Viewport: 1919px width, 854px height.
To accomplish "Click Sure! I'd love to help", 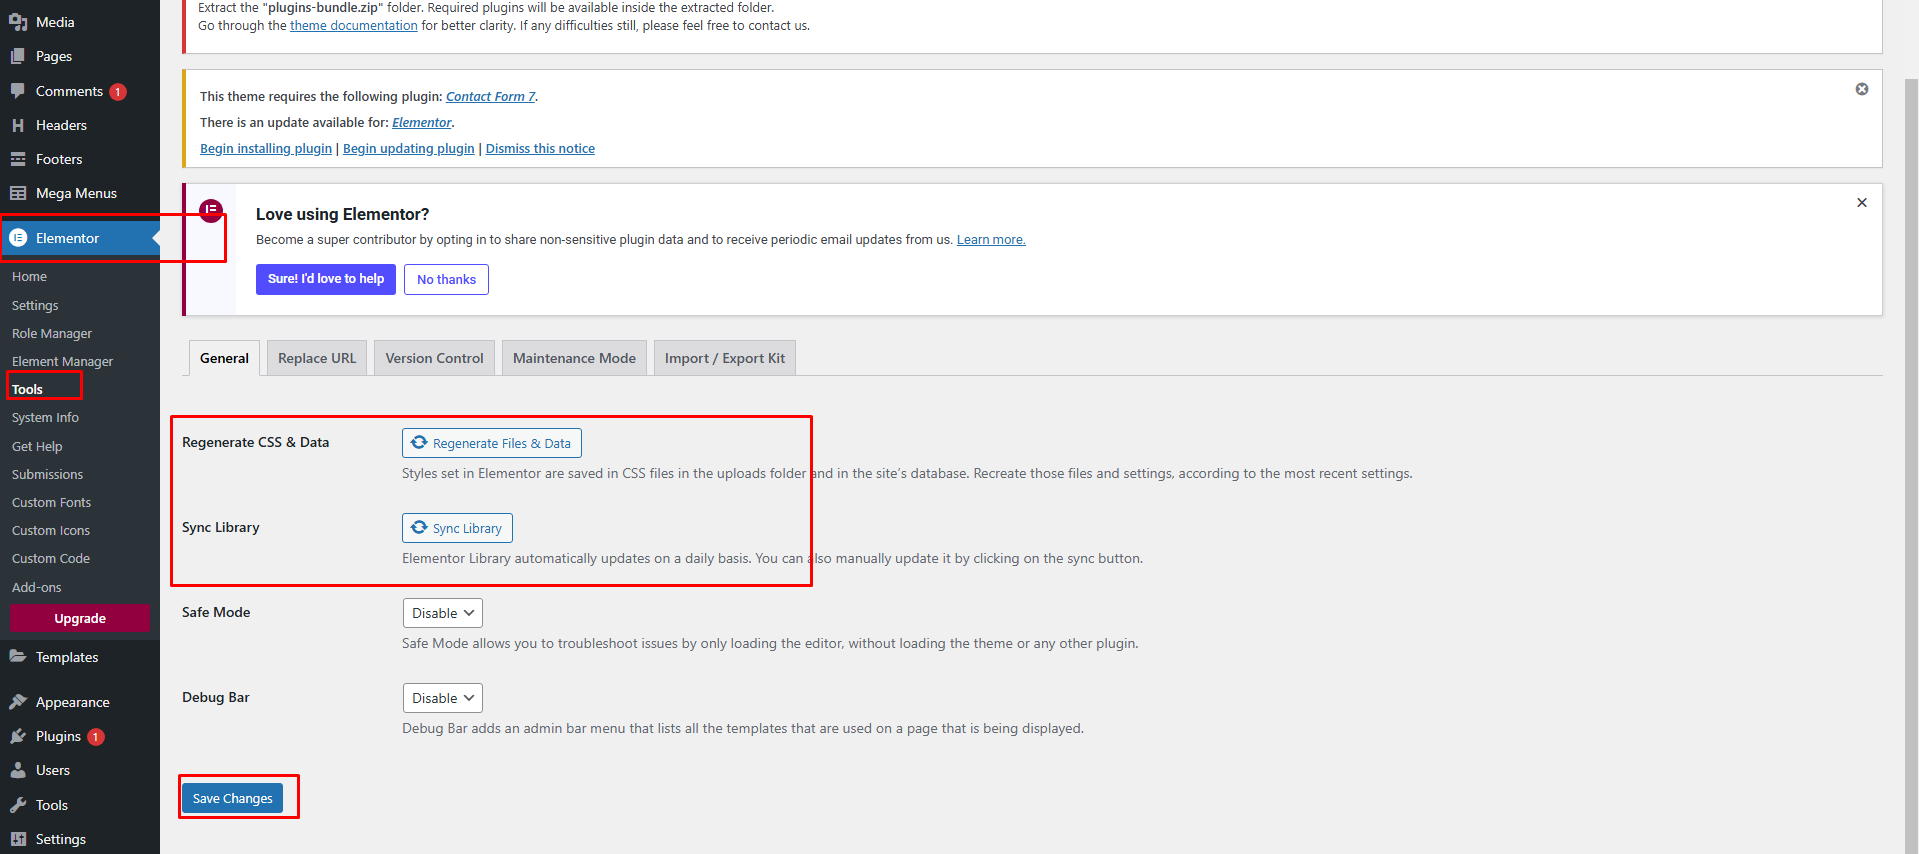I will pos(326,279).
